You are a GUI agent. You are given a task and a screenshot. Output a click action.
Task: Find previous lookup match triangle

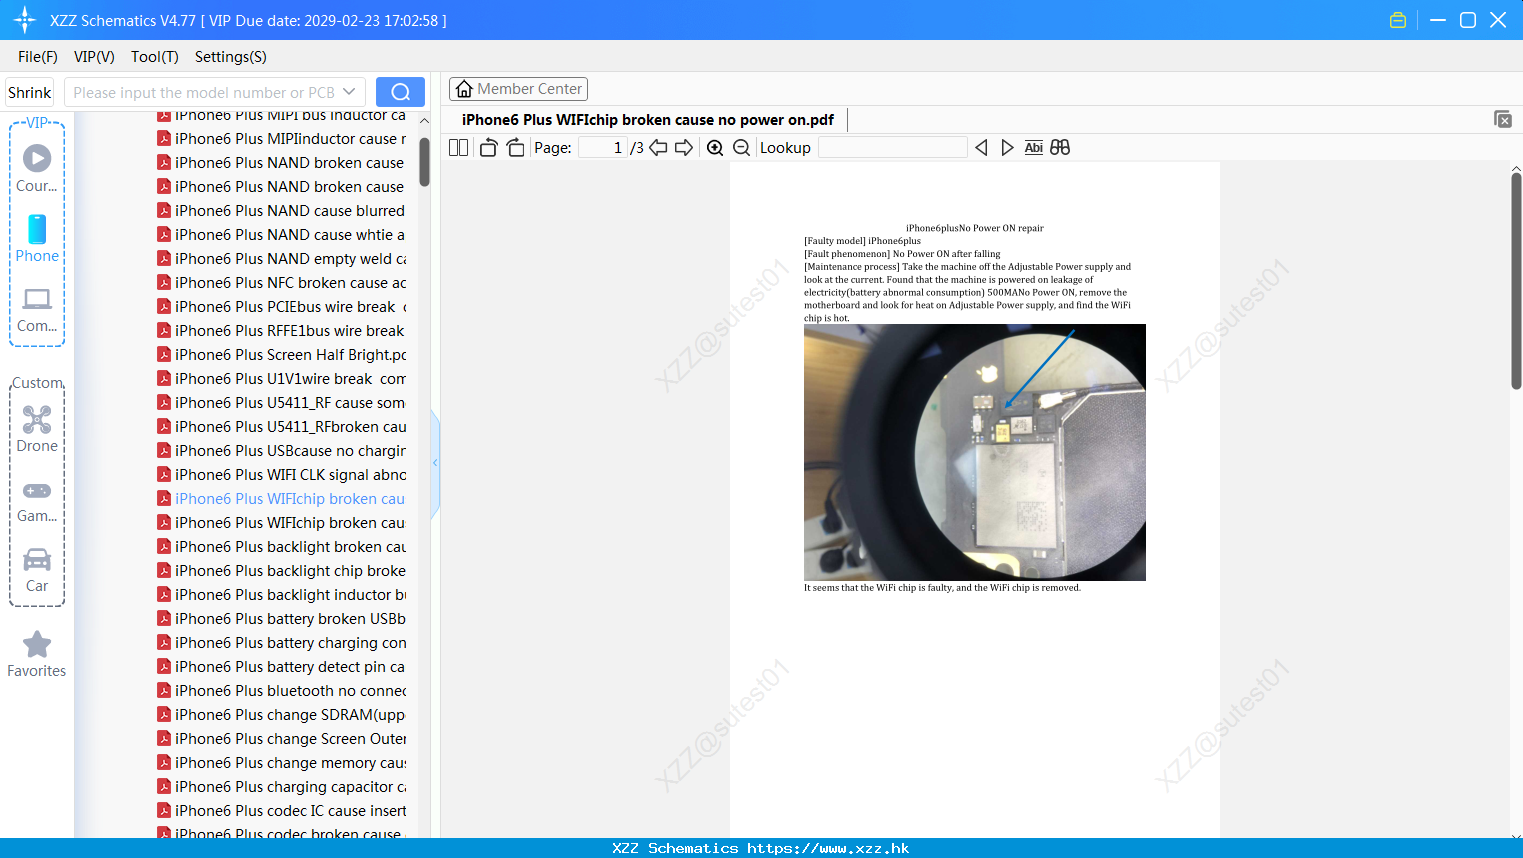point(981,148)
